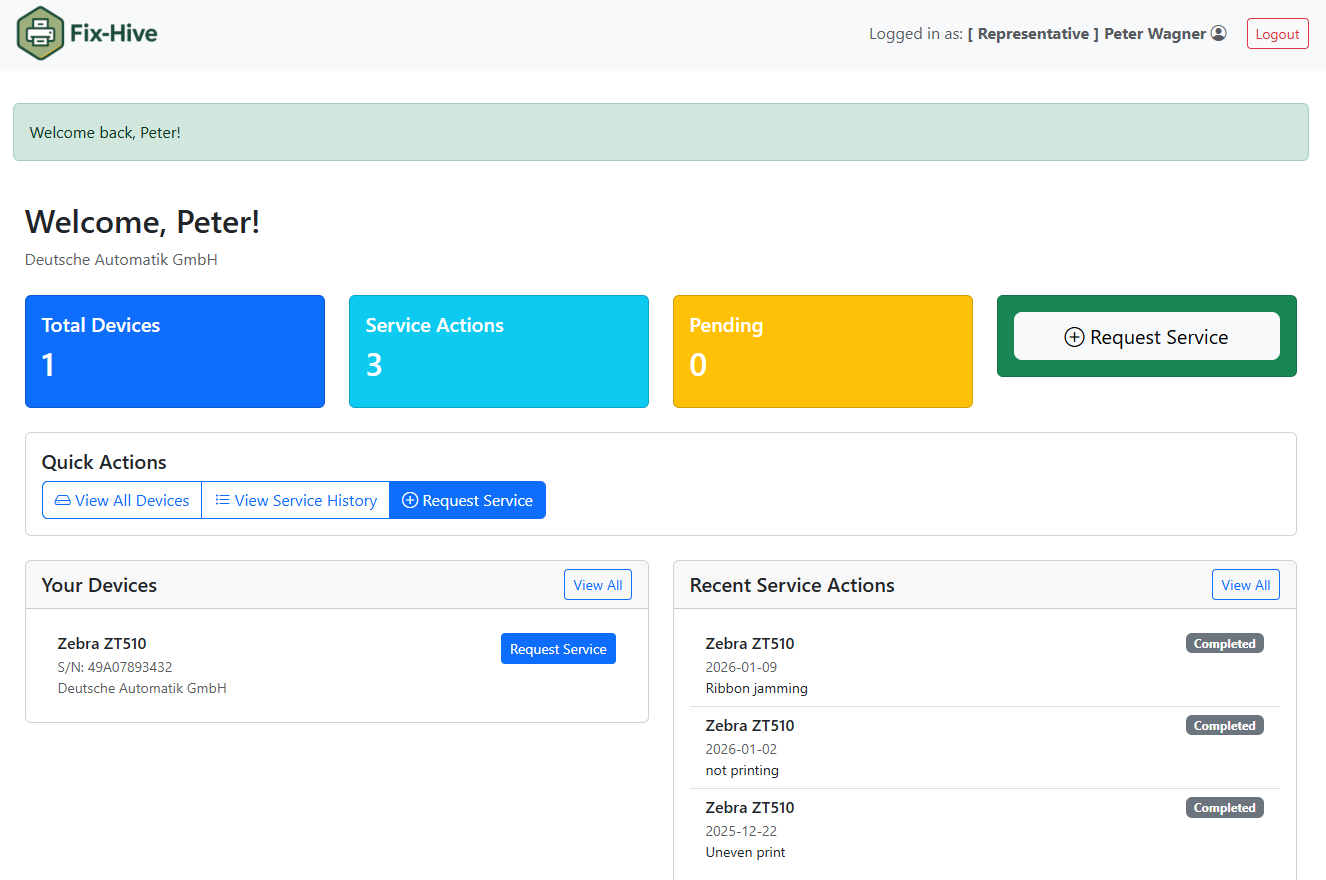Click the user profile icon beside Peter Wagner
The height and width of the screenshot is (880, 1326).
pyautogui.click(x=1218, y=33)
